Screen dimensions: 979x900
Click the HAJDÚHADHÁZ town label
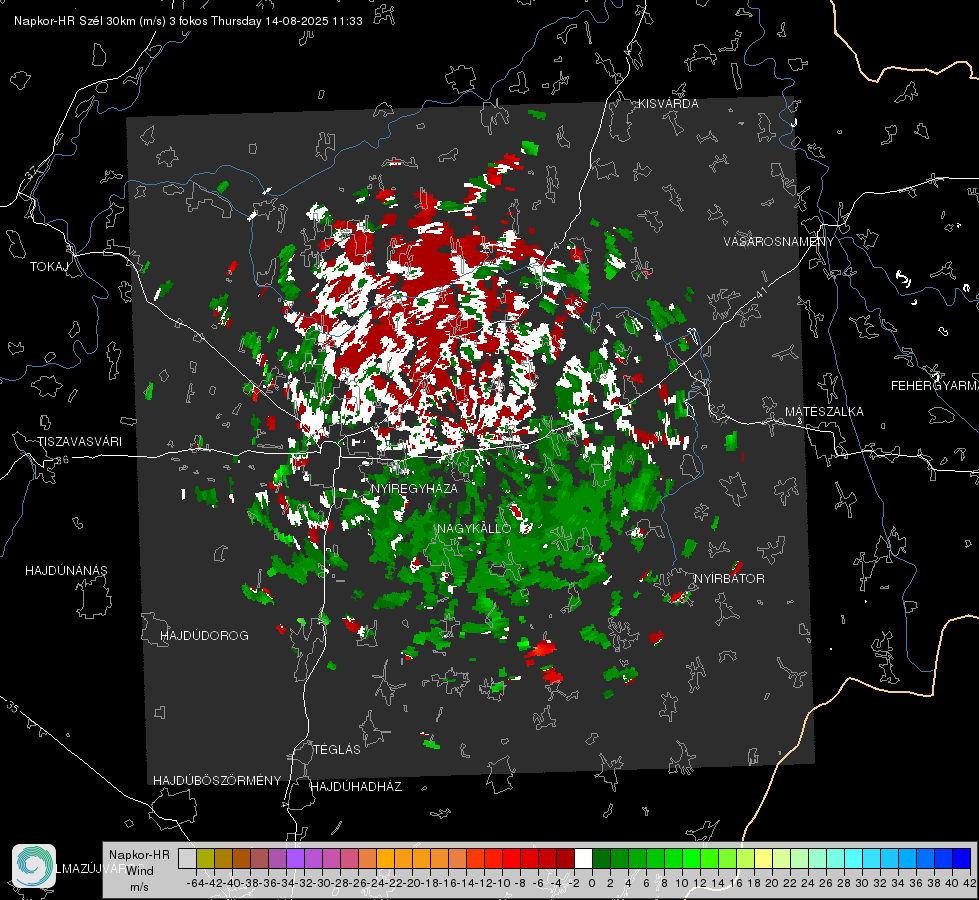356,787
